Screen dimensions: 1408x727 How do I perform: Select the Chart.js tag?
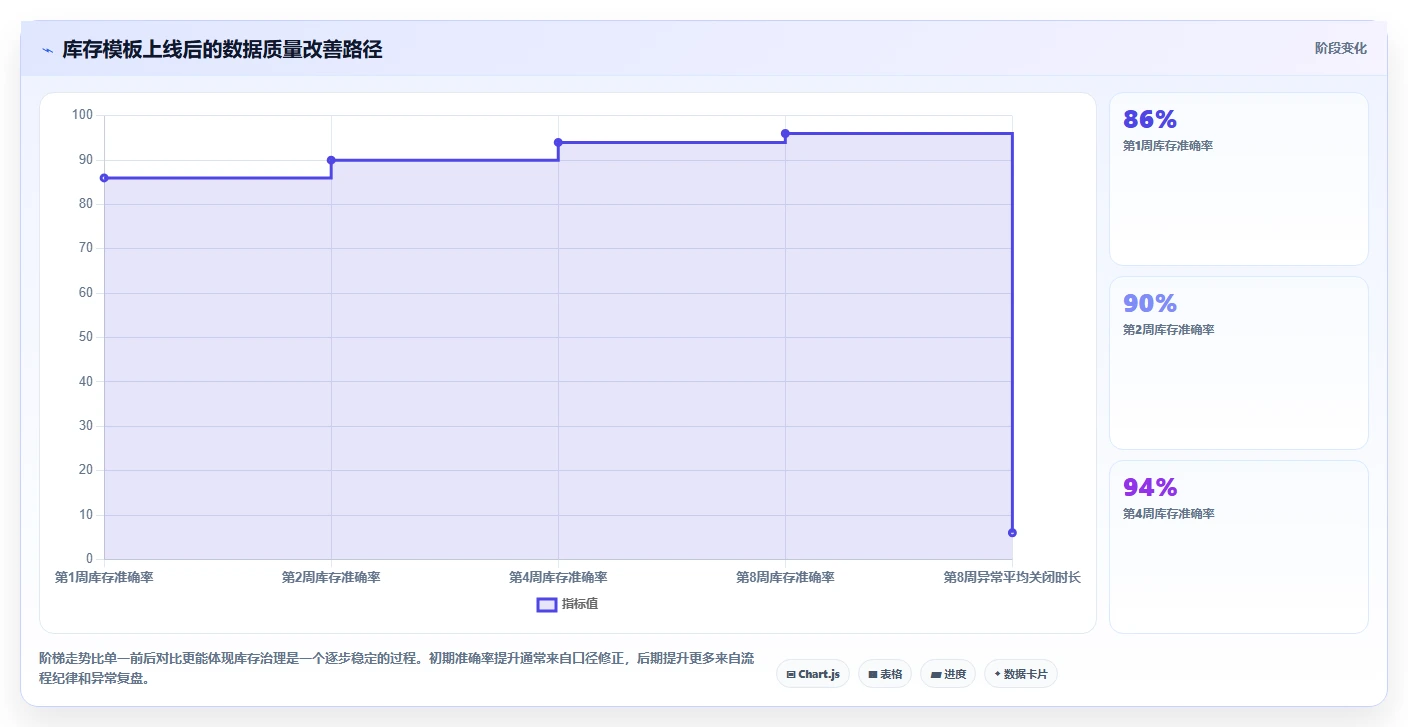point(813,674)
